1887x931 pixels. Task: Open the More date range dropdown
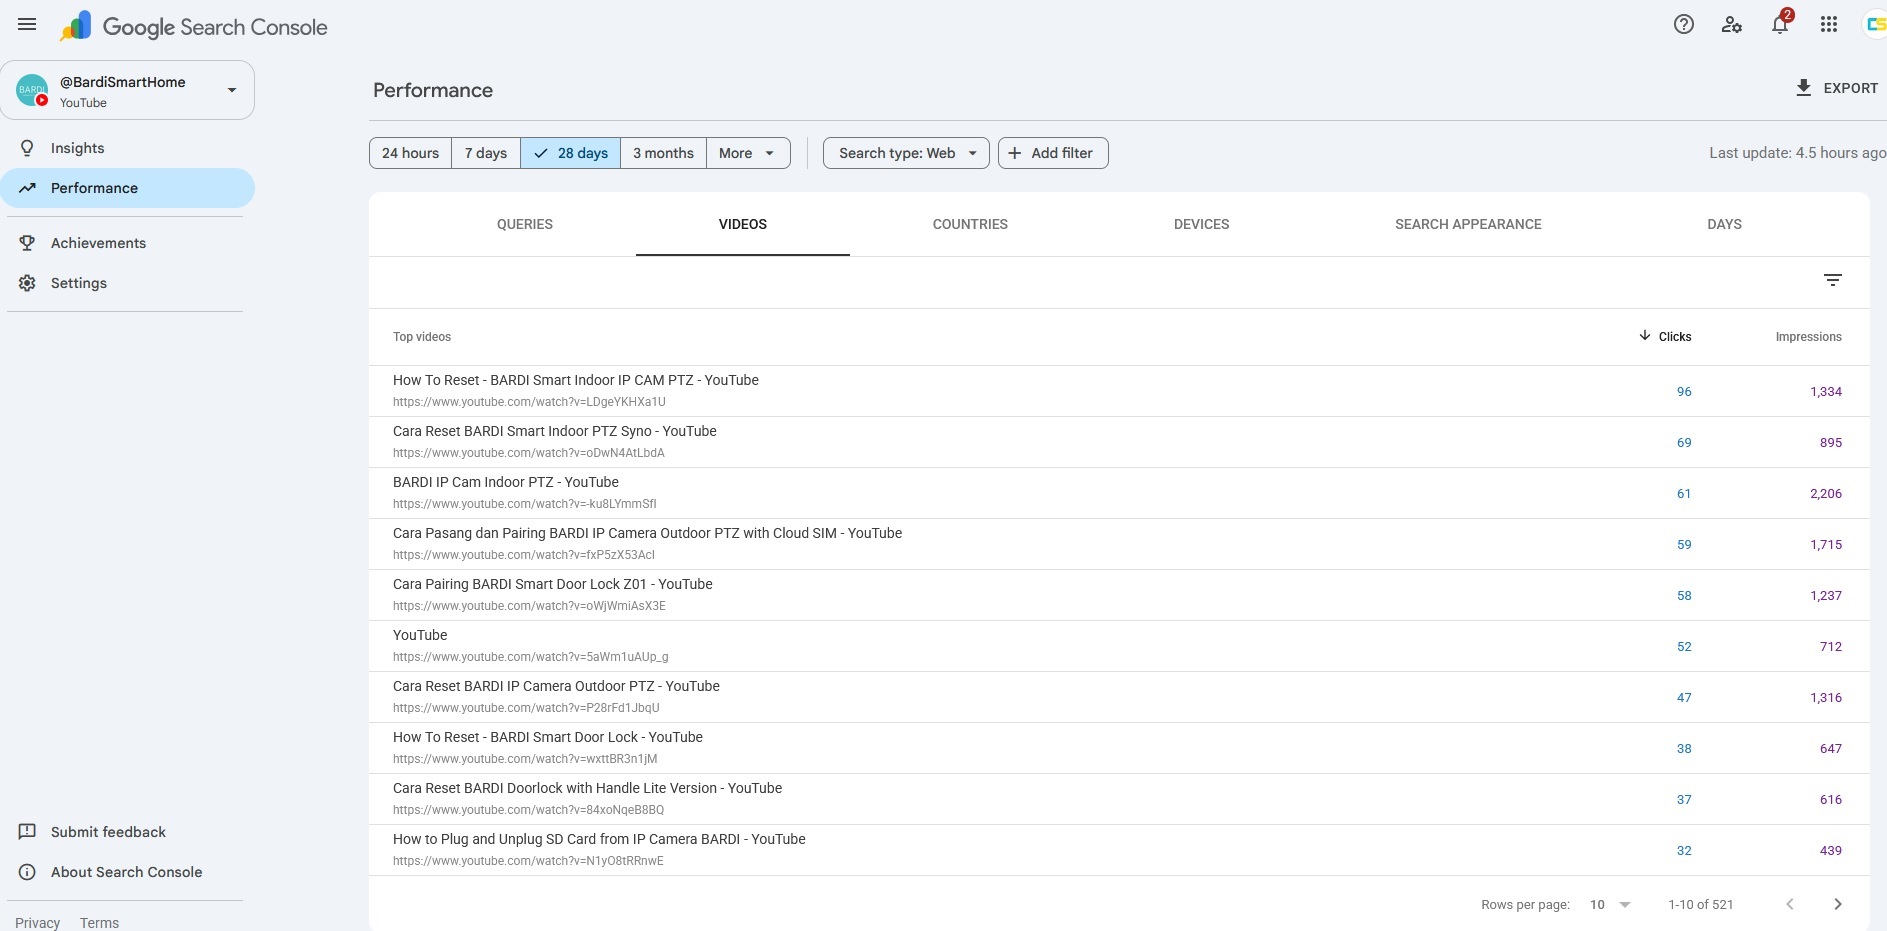[748, 153]
